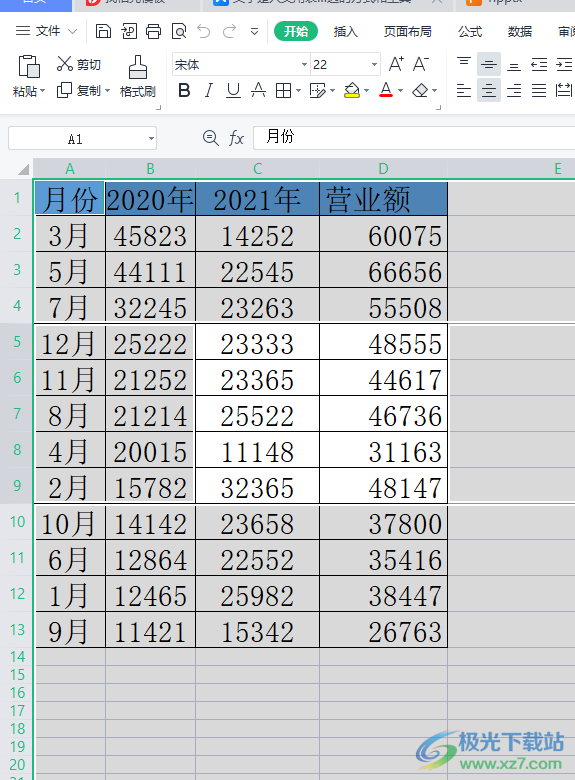This screenshot has height=780, width=575.
Task: Select the Format Painter brush
Action: [x=138, y=77]
